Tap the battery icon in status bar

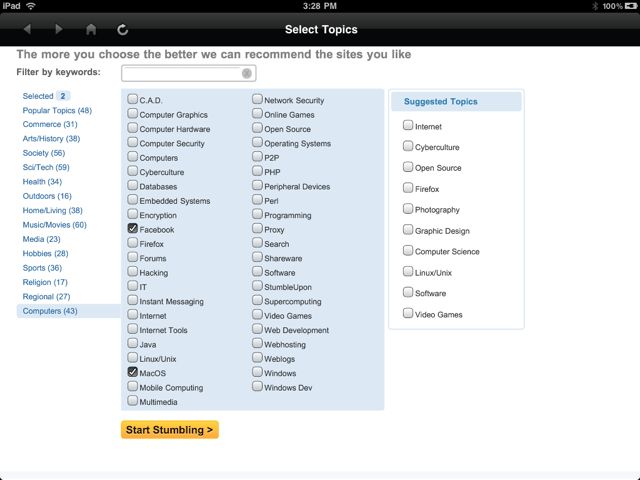point(631,6)
